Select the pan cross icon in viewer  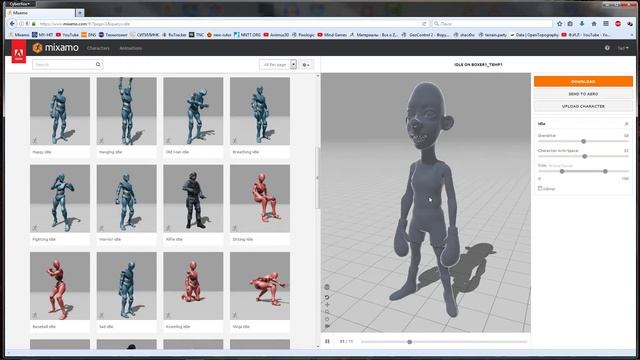(x=327, y=304)
